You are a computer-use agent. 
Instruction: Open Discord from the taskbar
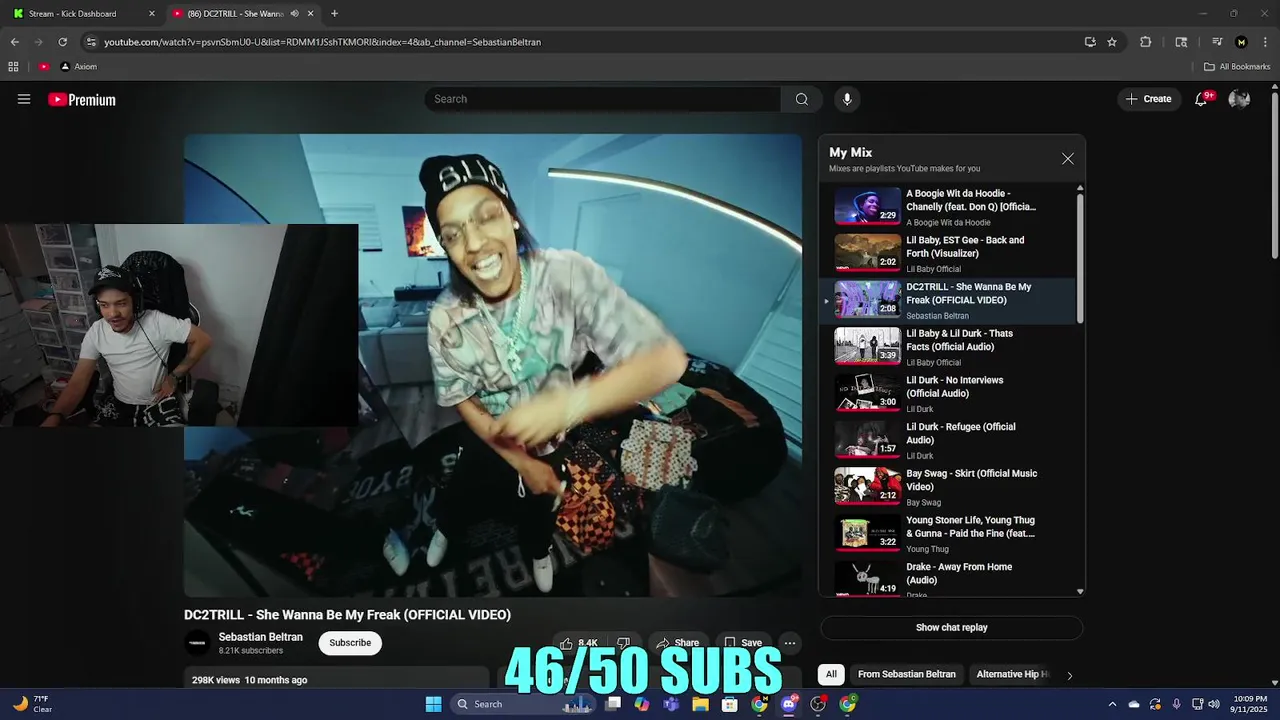[x=789, y=704]
